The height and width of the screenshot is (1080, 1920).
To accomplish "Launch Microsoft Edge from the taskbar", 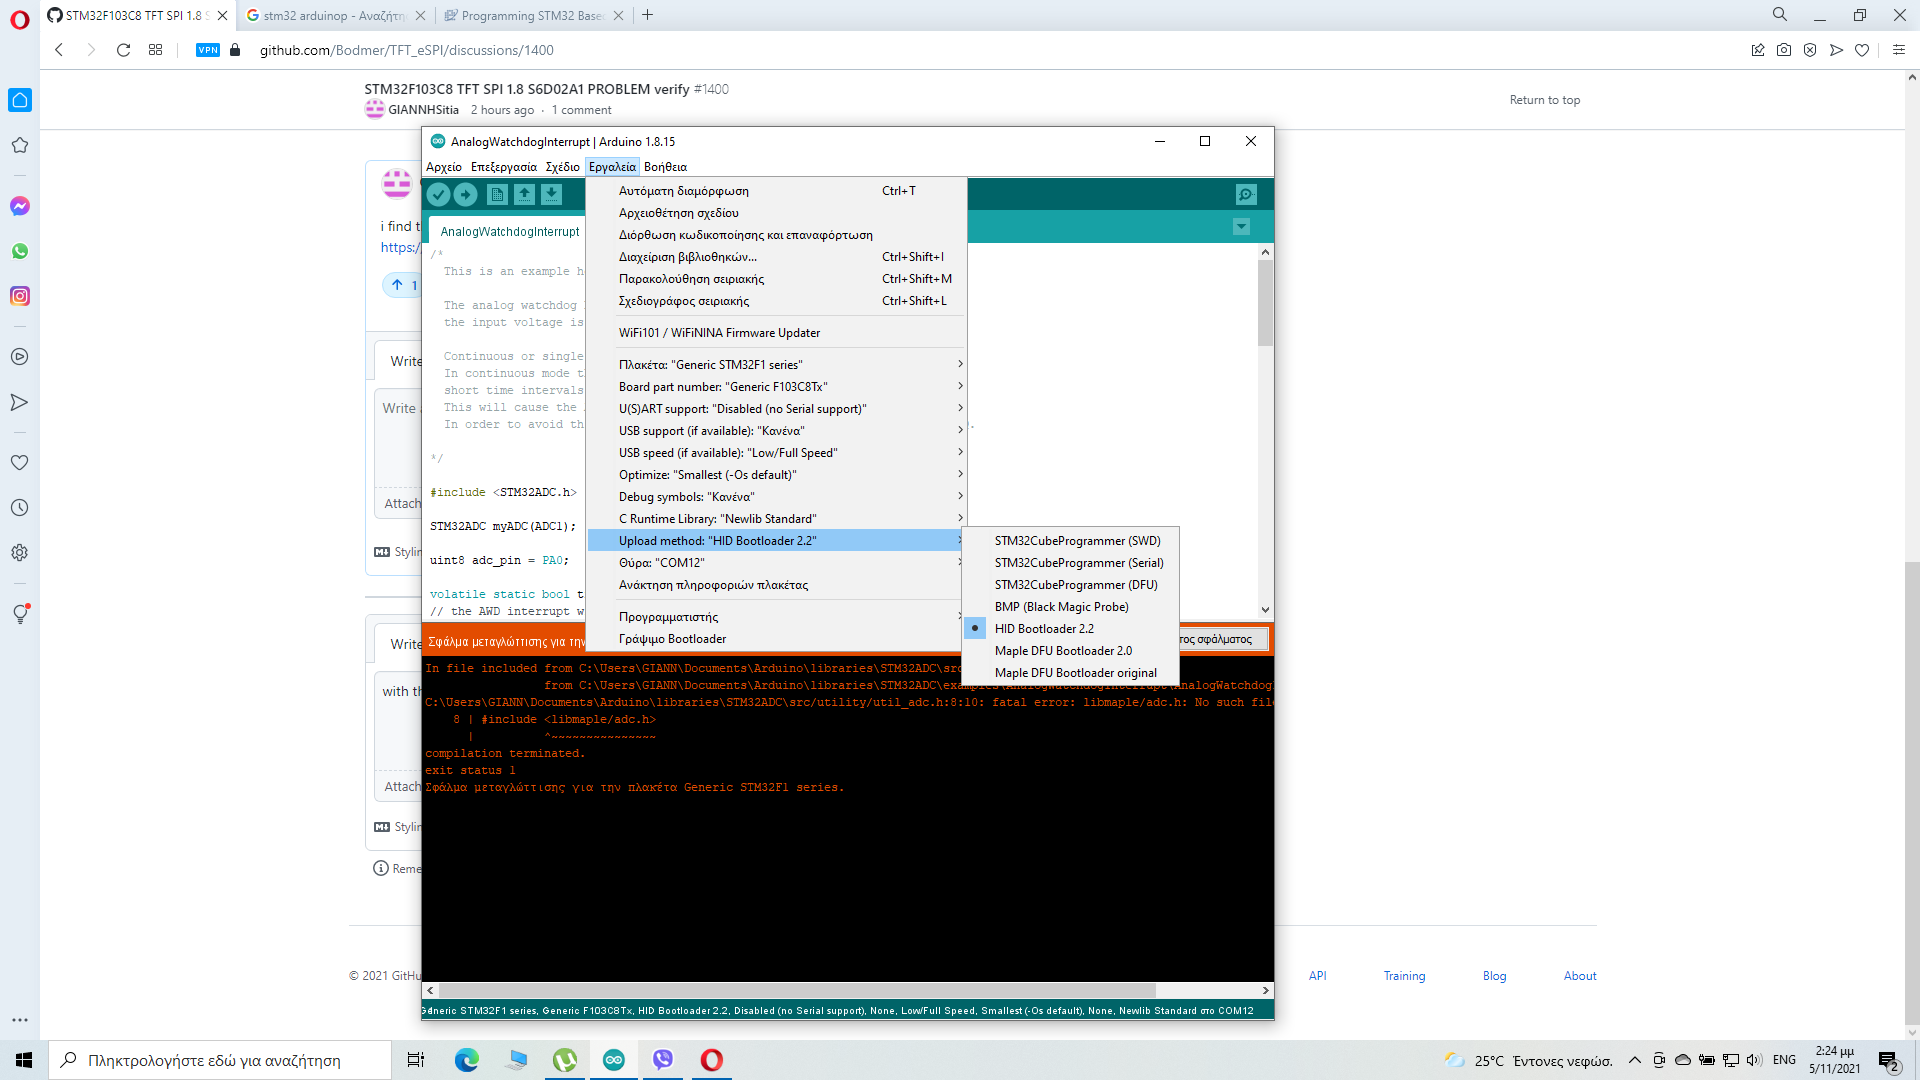I will 467,1060.
